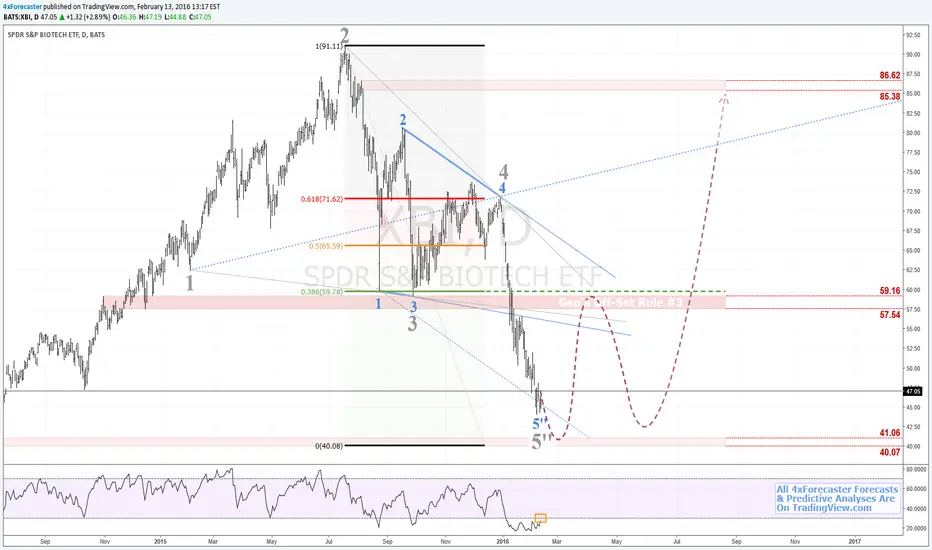Click the gray wave 2 label at chart peak
The width and height of the screenshot is (932, 550).
(345, 36)
